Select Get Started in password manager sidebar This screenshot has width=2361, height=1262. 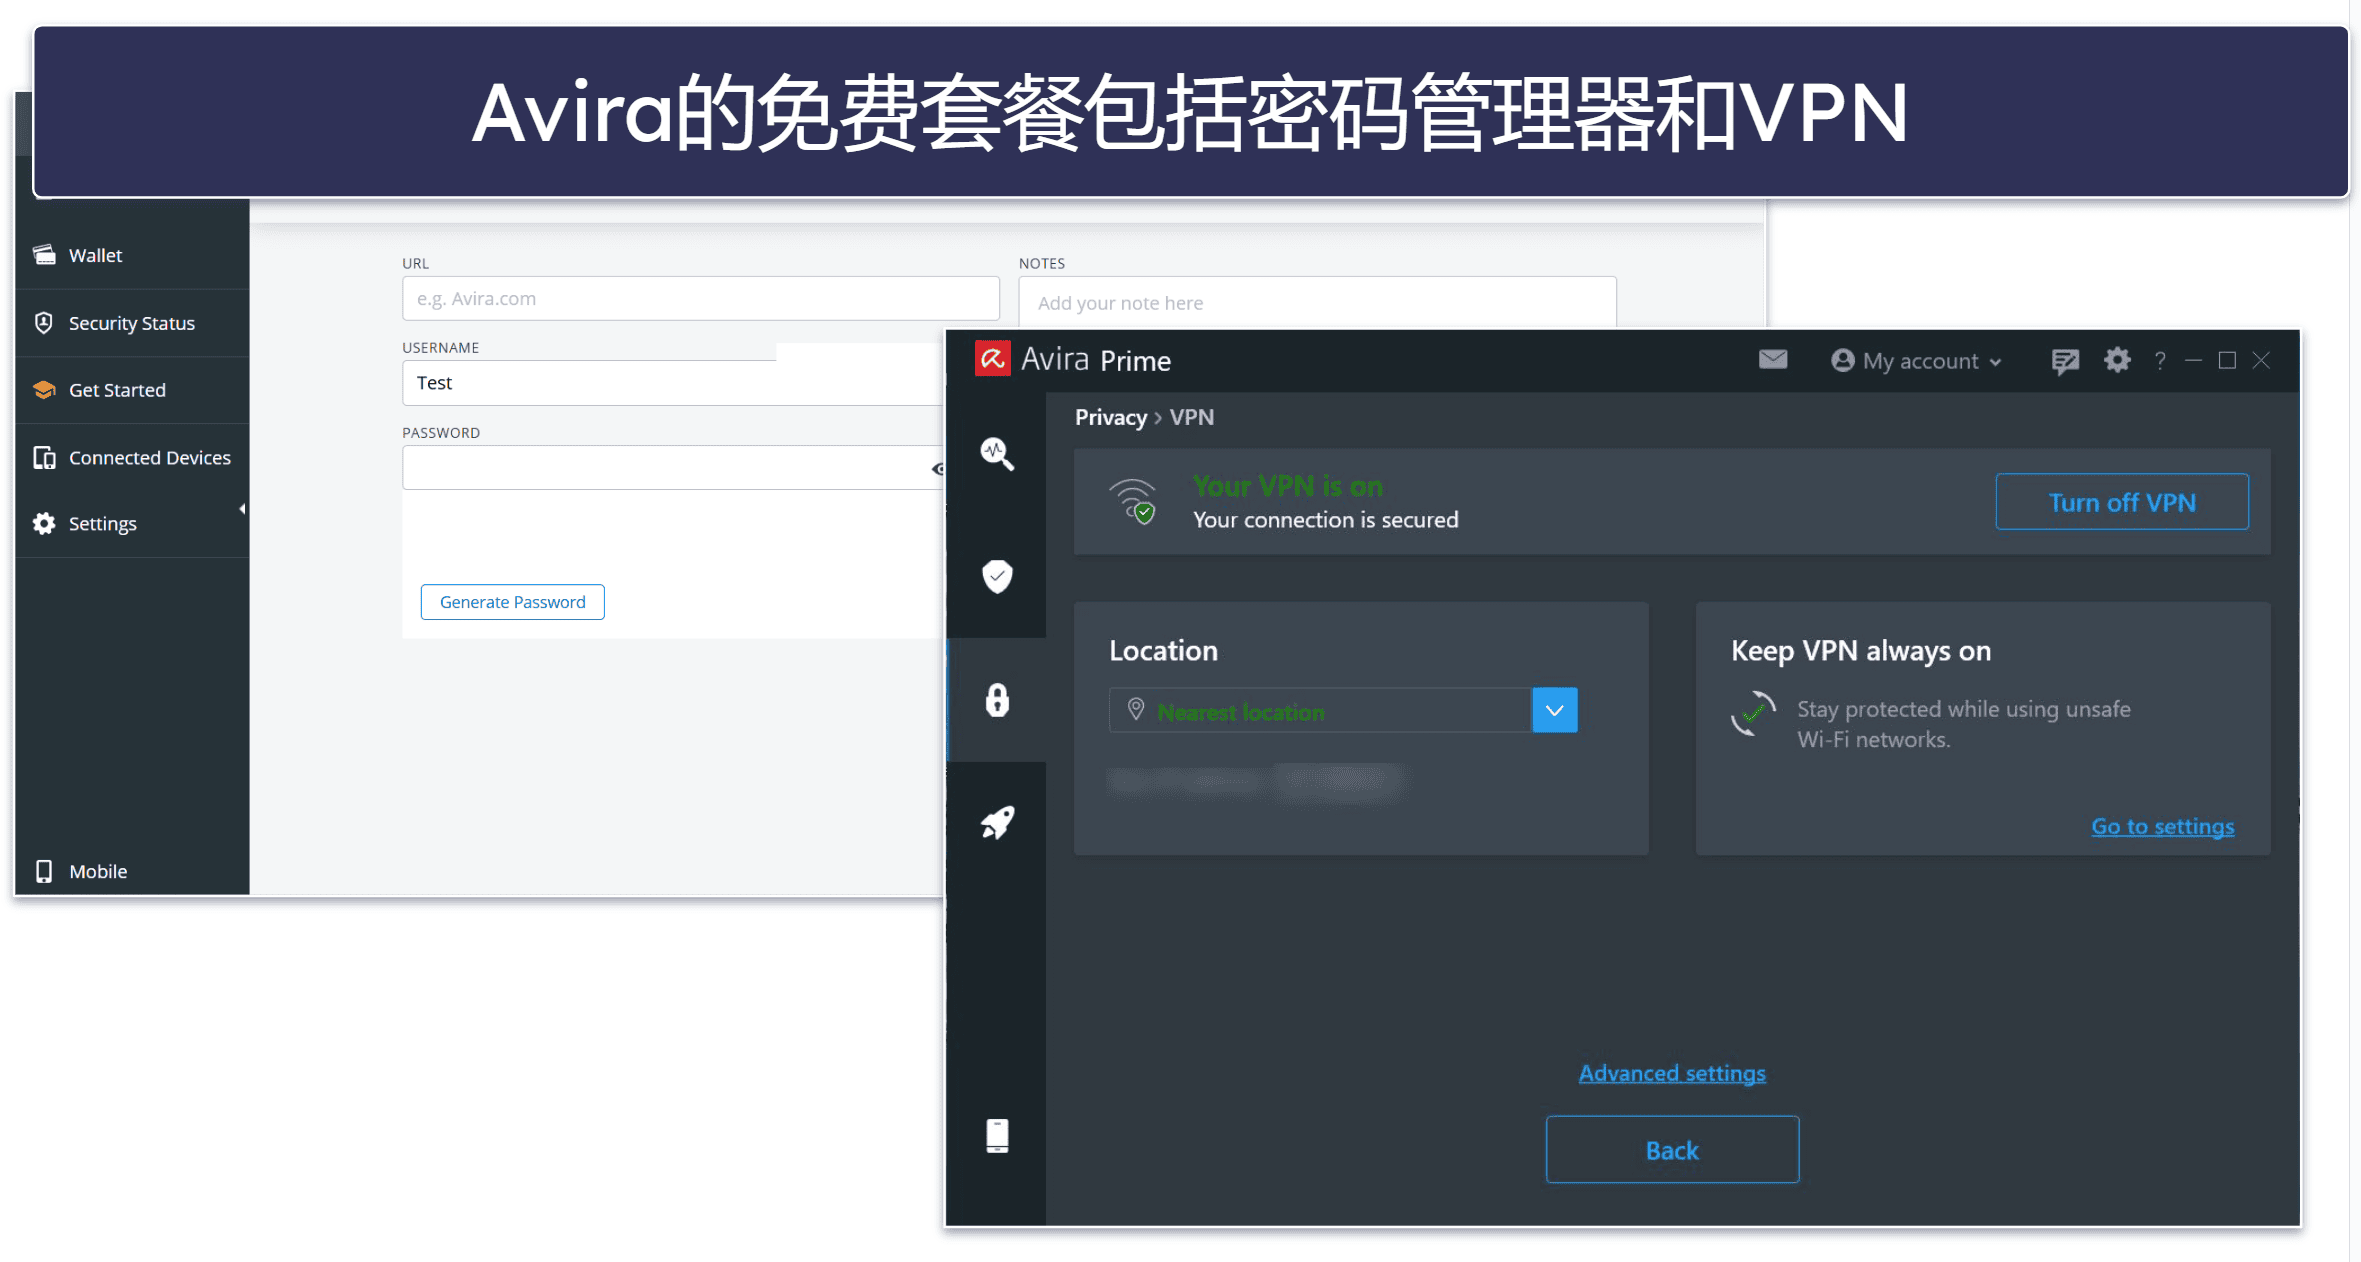coord(132,390)
